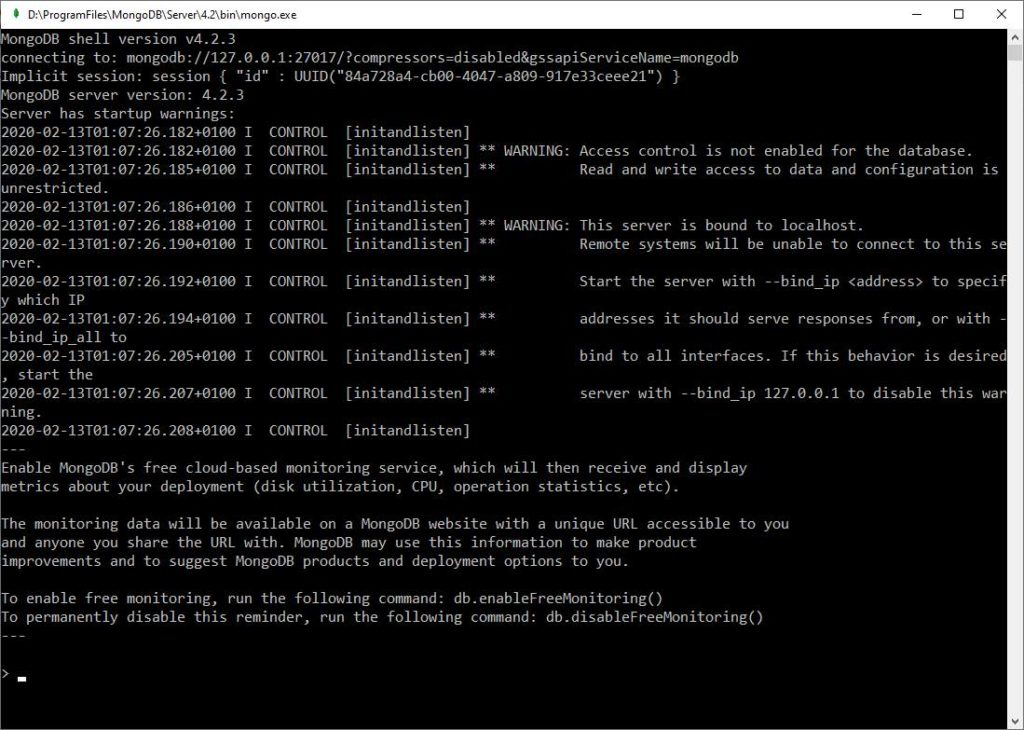Click 'MongoDB server version: 4.2.3' text
Viewport: 1024px width, 730px height.
122,95
